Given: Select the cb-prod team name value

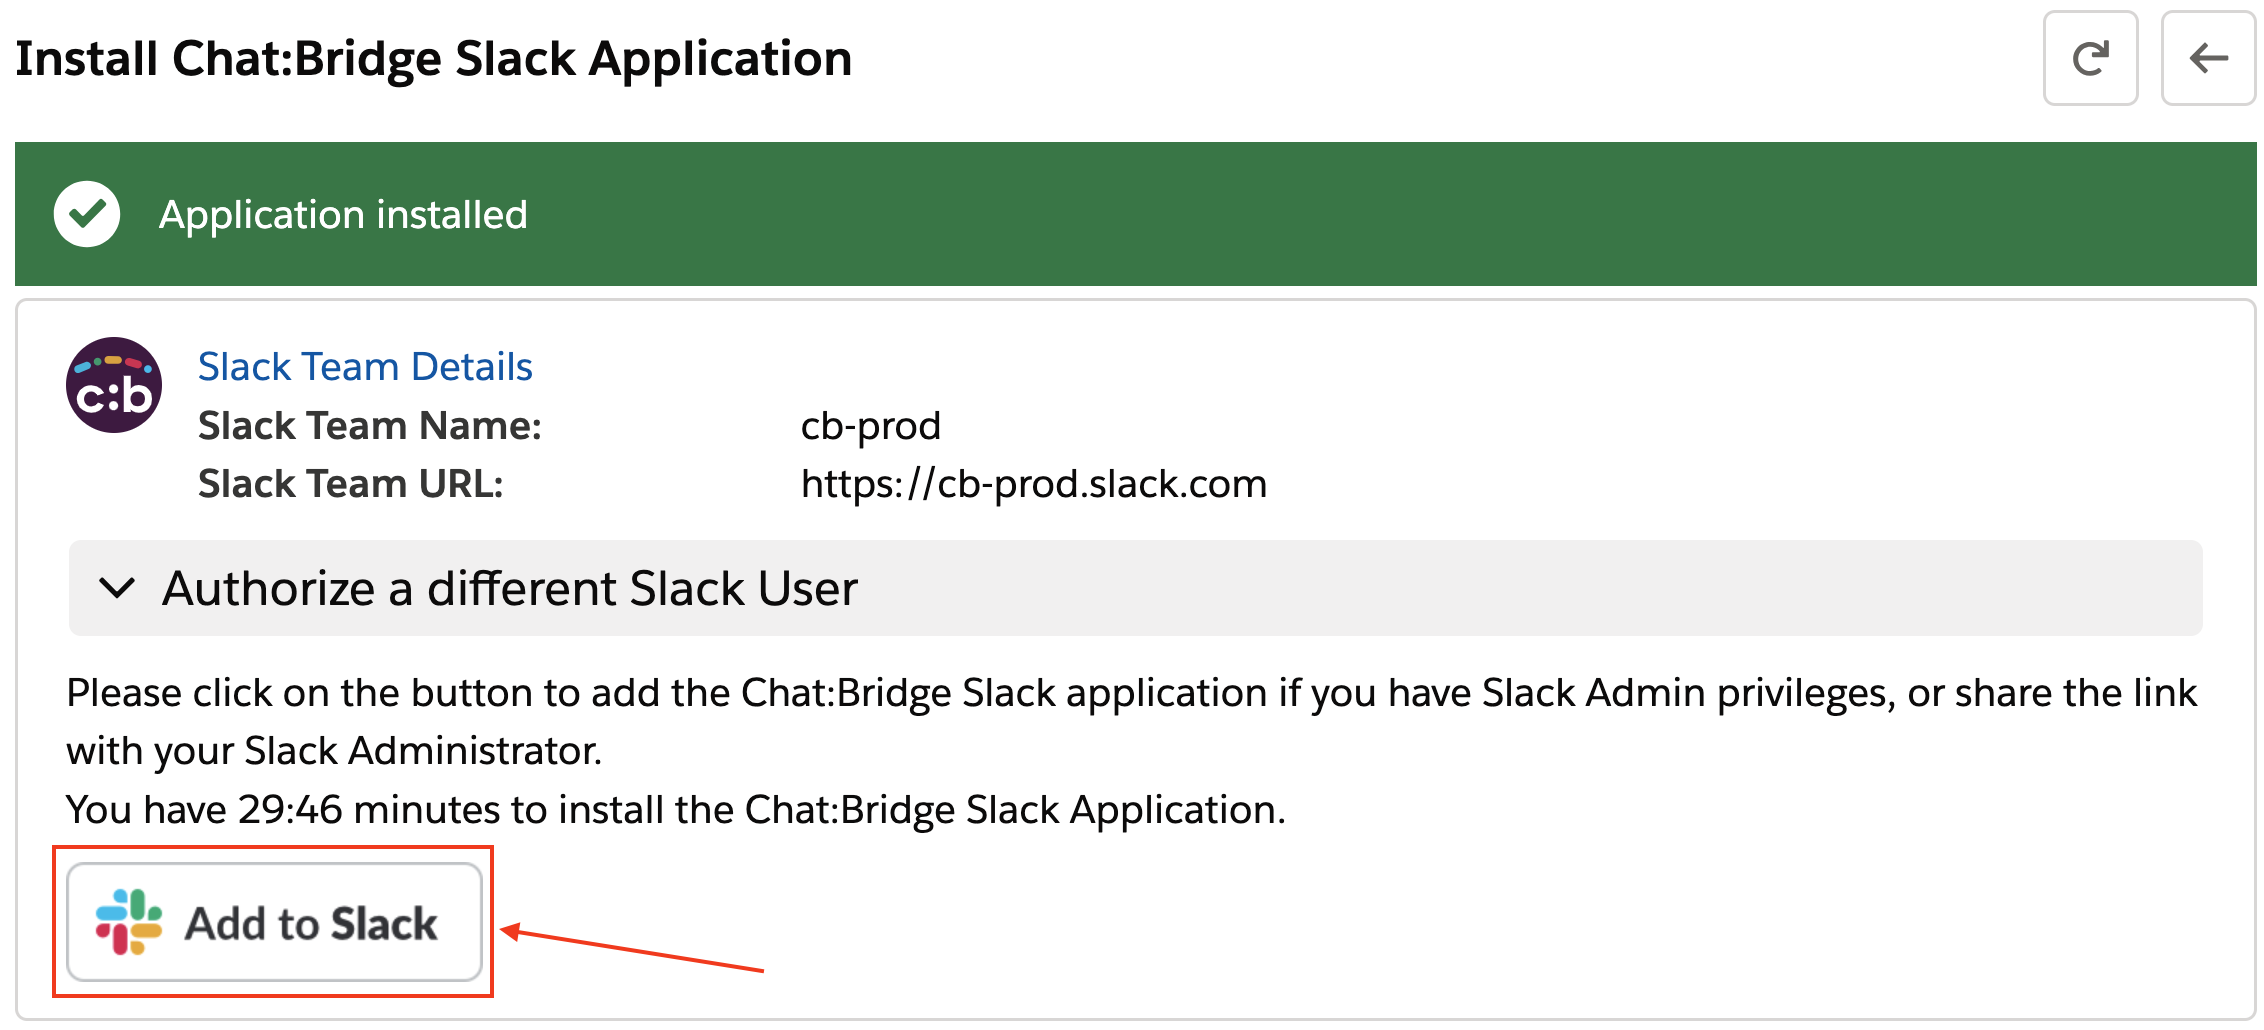Looking at the screenshot, I should 870,426.
